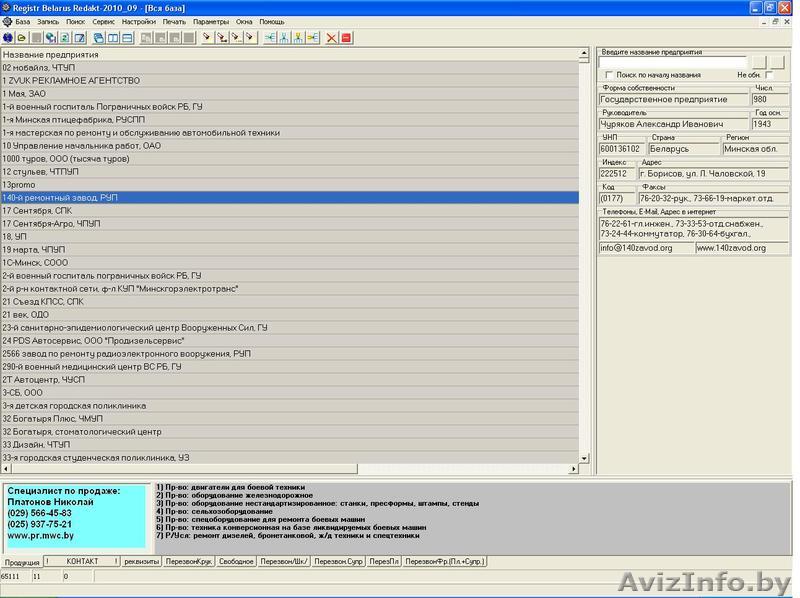The image size is (800, 598).
Task: Switch to the КОНТАКТ tab
Action: 82,562
